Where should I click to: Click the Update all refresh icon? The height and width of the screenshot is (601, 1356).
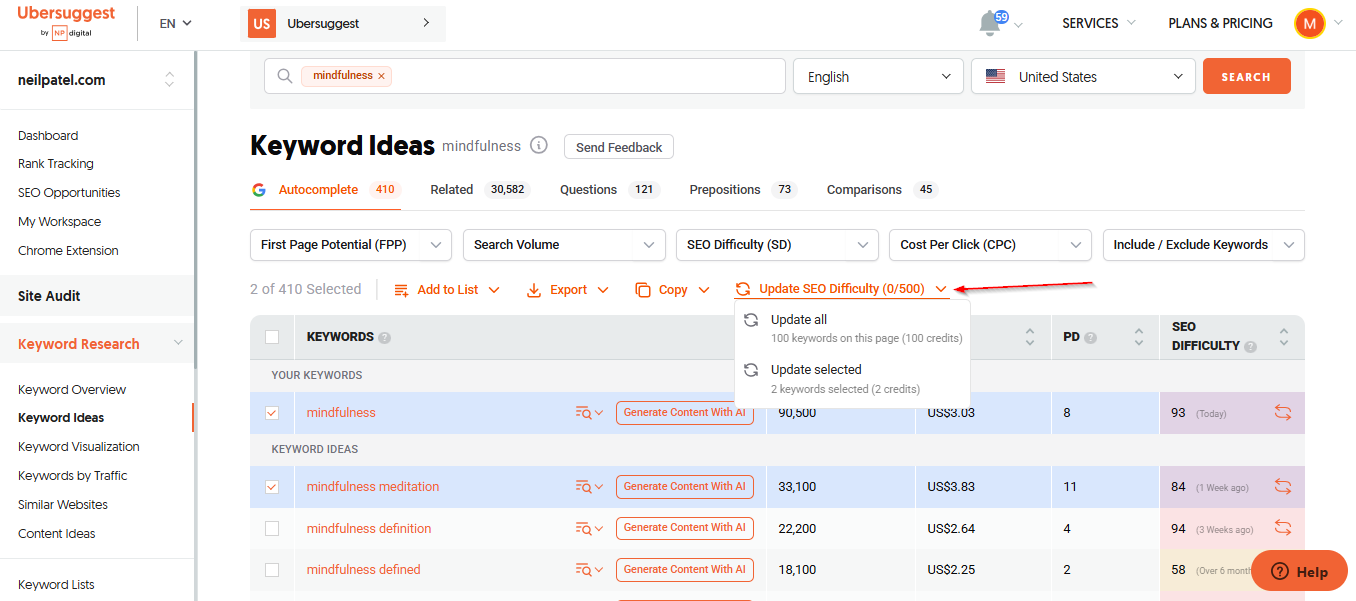point(751,320)
